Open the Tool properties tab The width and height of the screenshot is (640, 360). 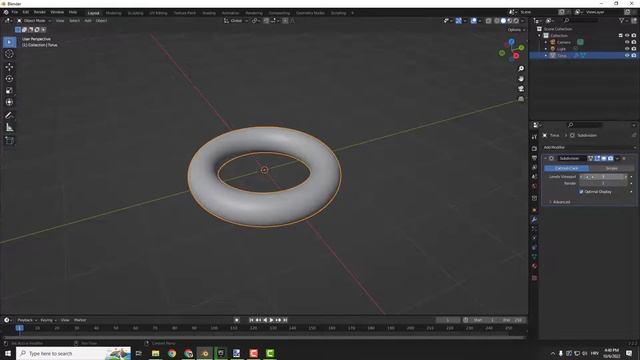coord(534,137)
